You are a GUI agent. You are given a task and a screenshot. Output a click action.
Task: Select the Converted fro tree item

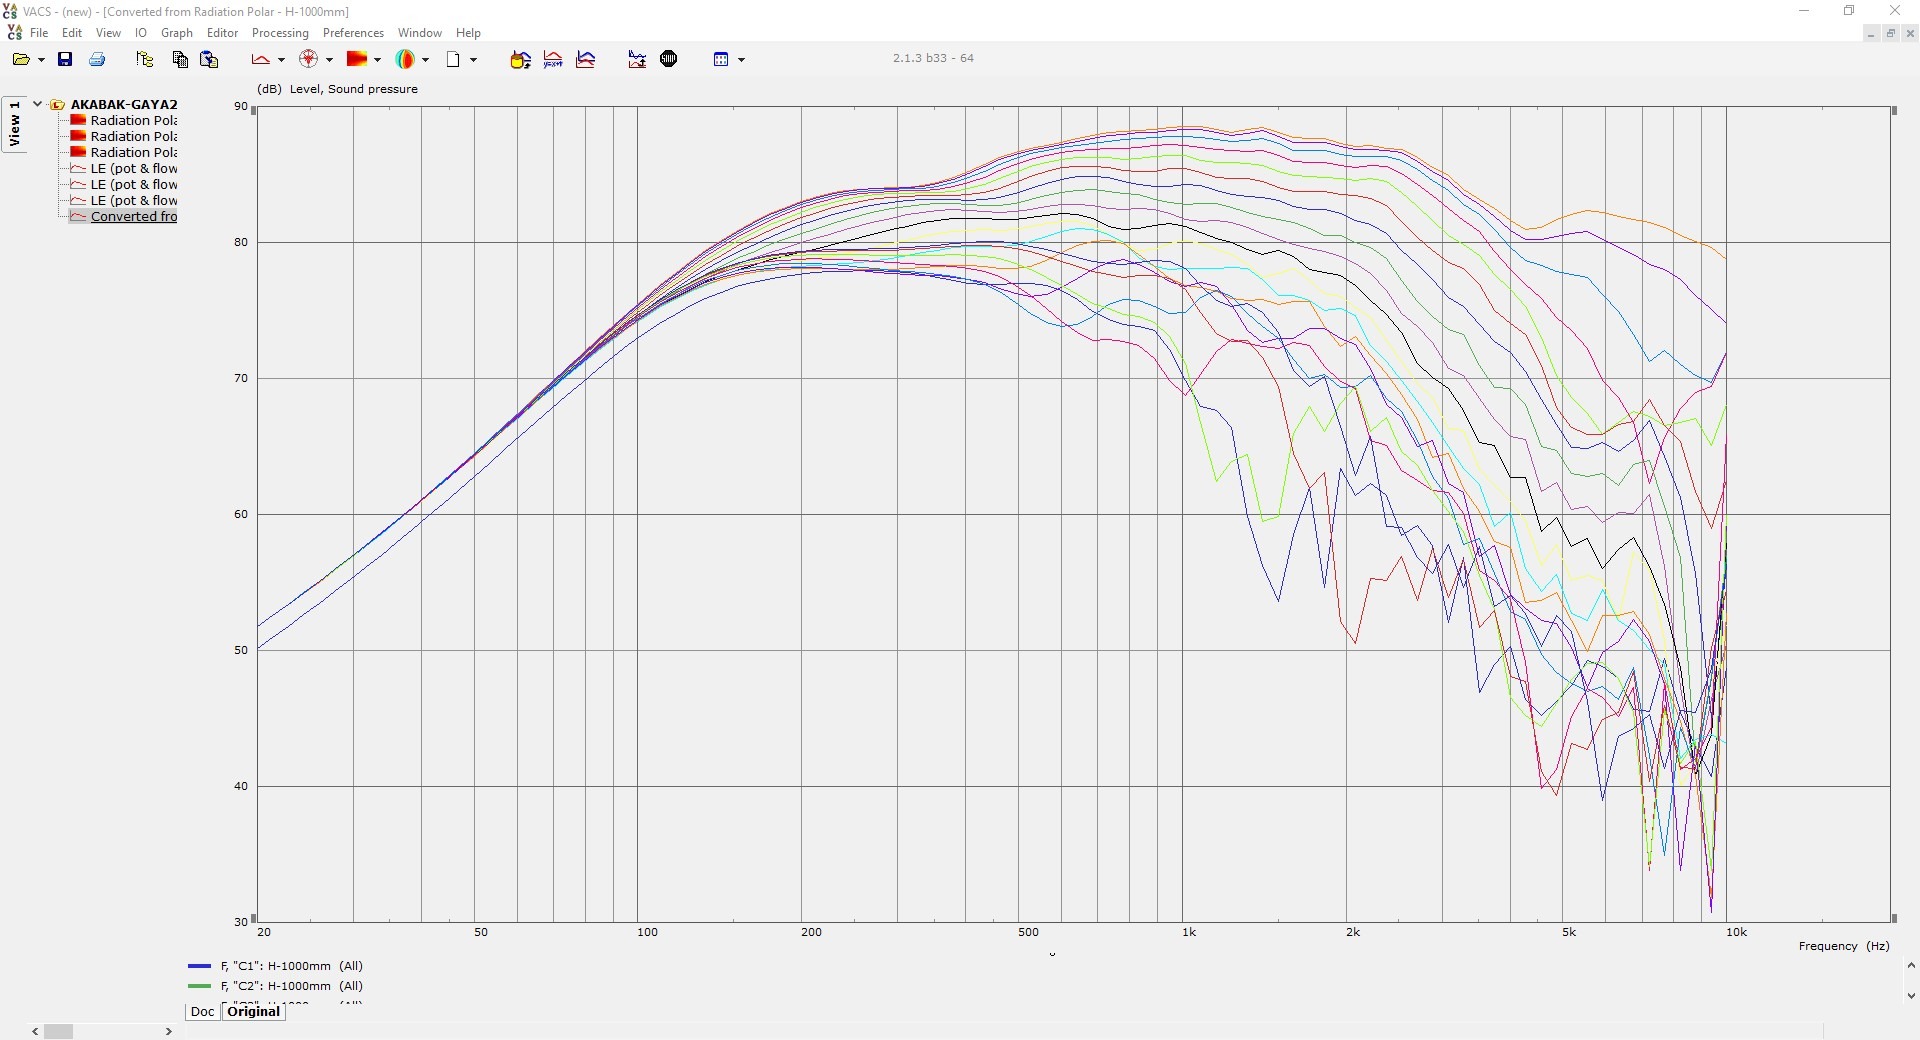tap(134, 216)
